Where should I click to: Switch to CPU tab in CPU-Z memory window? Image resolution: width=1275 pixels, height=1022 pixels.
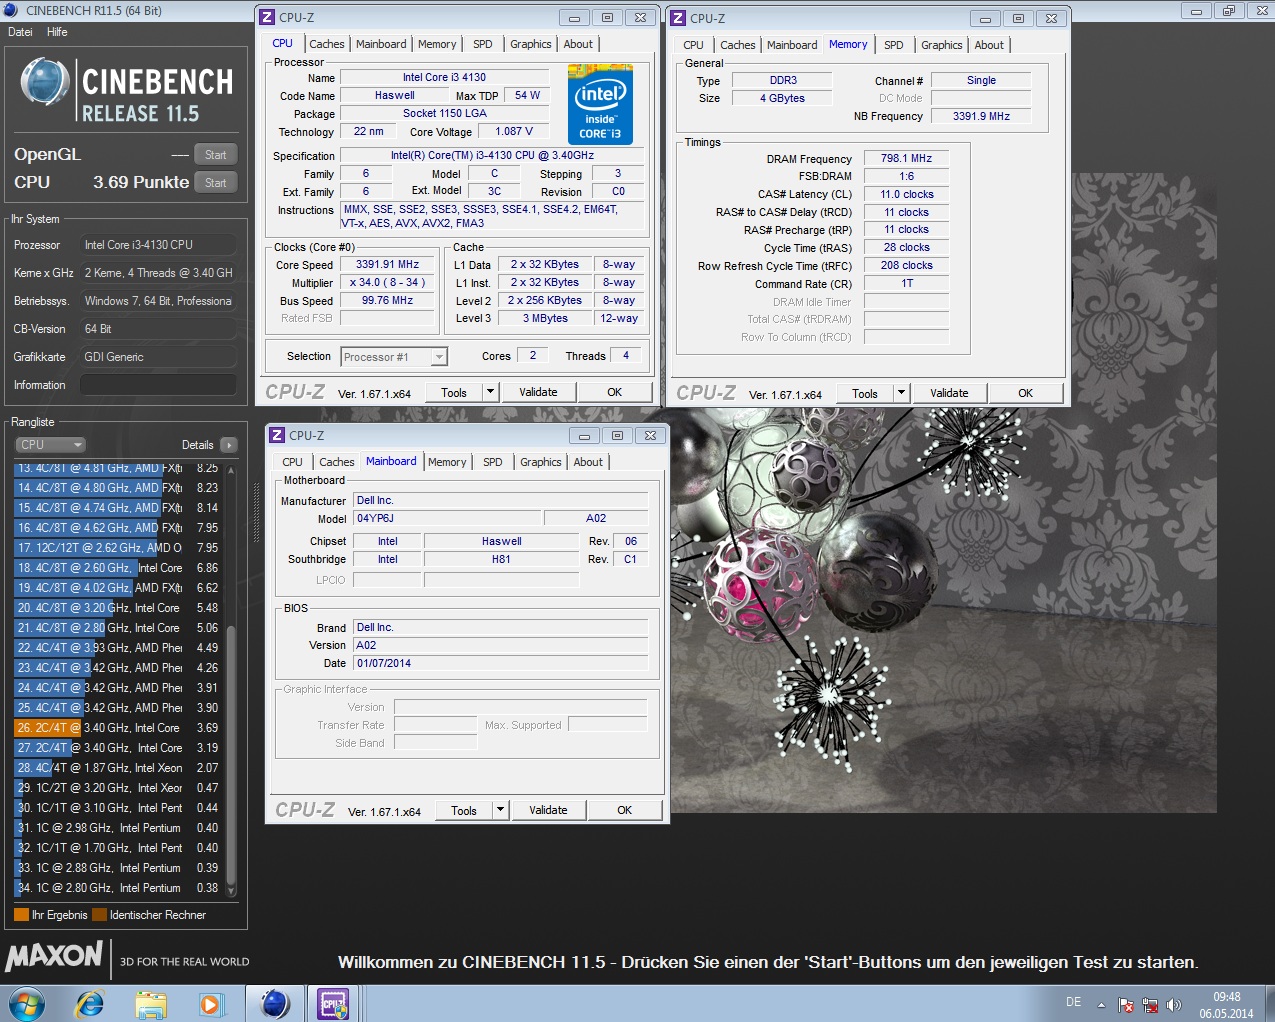tap(693, 45)
